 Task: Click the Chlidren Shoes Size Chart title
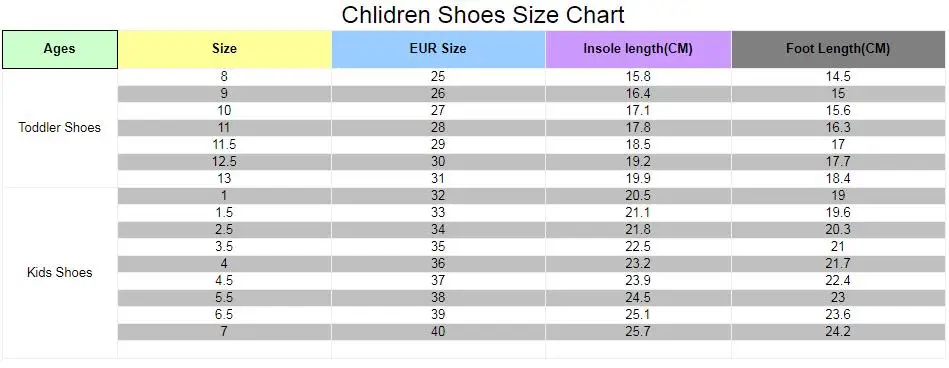pos(482,15)
